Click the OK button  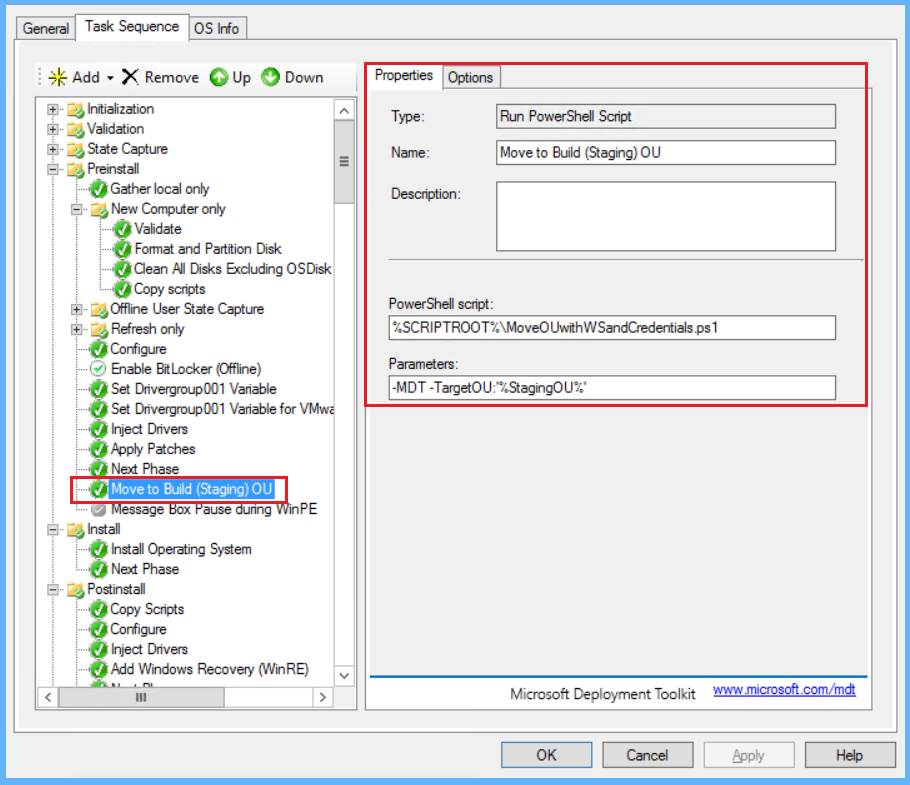tap(546, 755)
